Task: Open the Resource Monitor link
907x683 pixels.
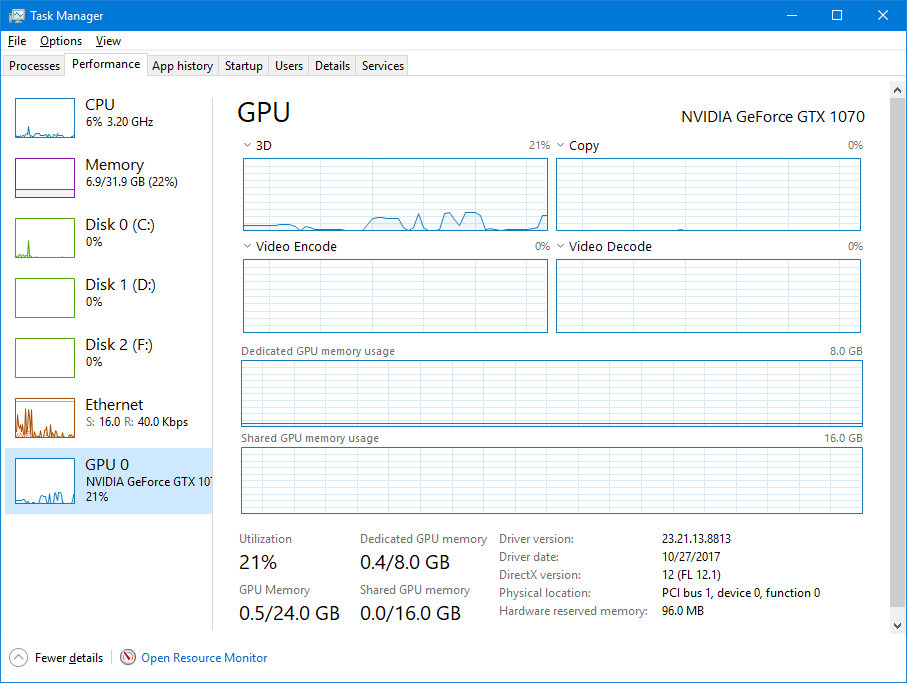Action: [x=204, y=658]
